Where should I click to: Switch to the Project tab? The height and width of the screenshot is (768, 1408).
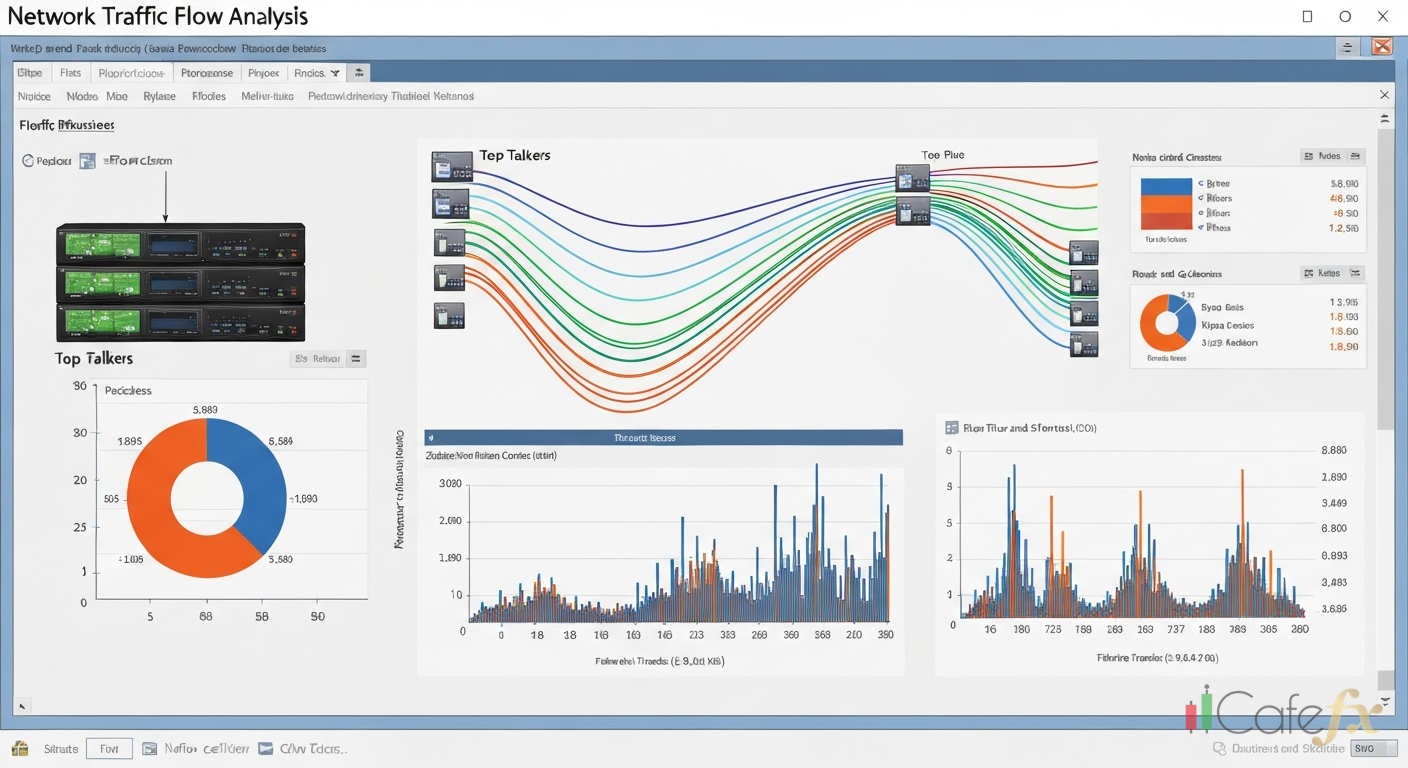tap(263, 72)
